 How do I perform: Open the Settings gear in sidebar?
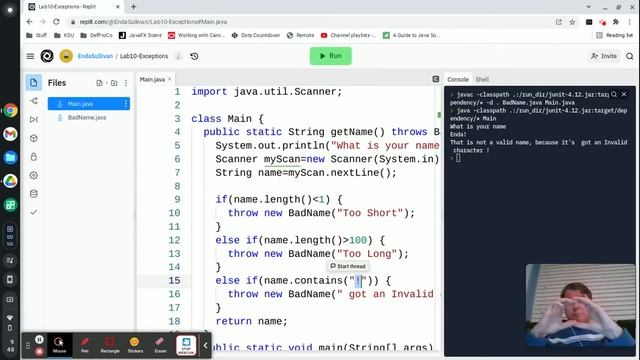pyautogui.click(x=33, y=175)
